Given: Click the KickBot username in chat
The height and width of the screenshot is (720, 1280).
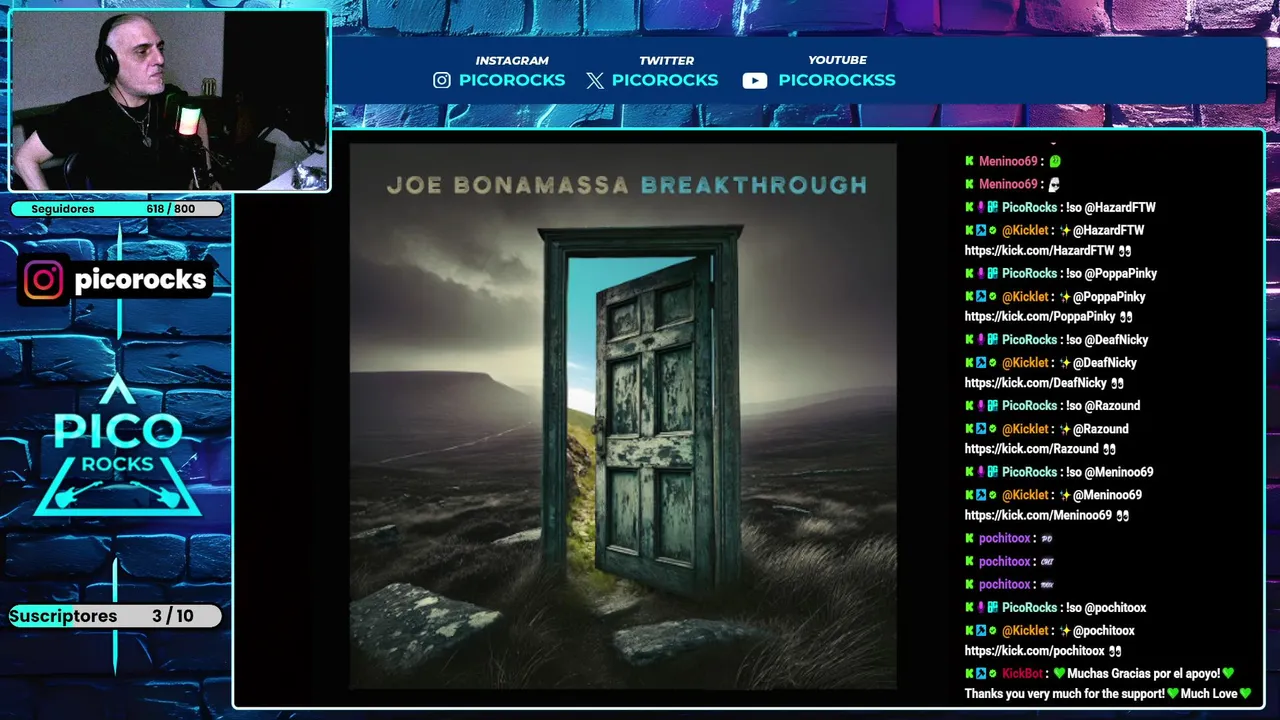Looking at the screenshot, I should tap(1023, 674).
